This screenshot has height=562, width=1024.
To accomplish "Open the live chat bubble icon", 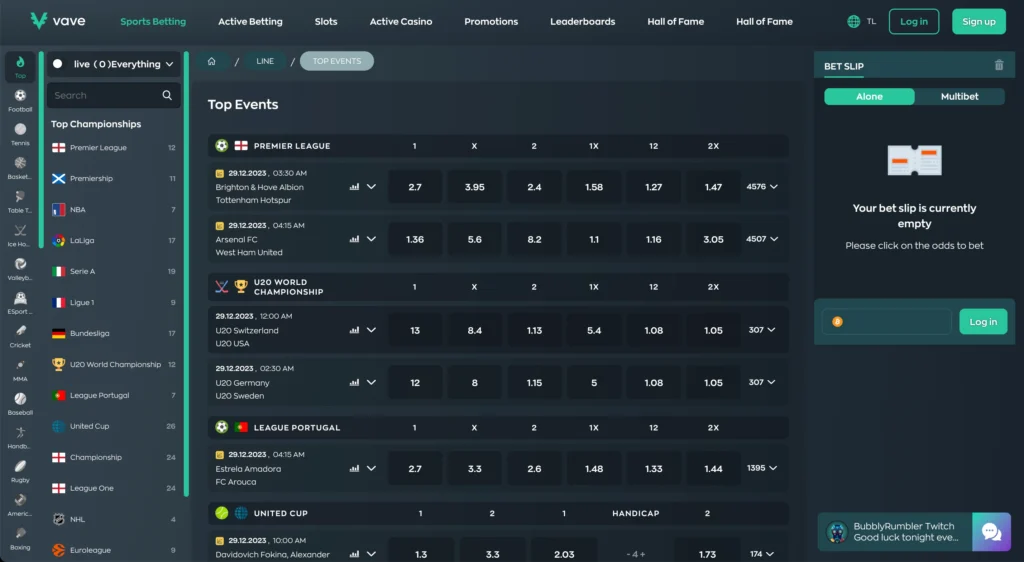I will point(991,532).
